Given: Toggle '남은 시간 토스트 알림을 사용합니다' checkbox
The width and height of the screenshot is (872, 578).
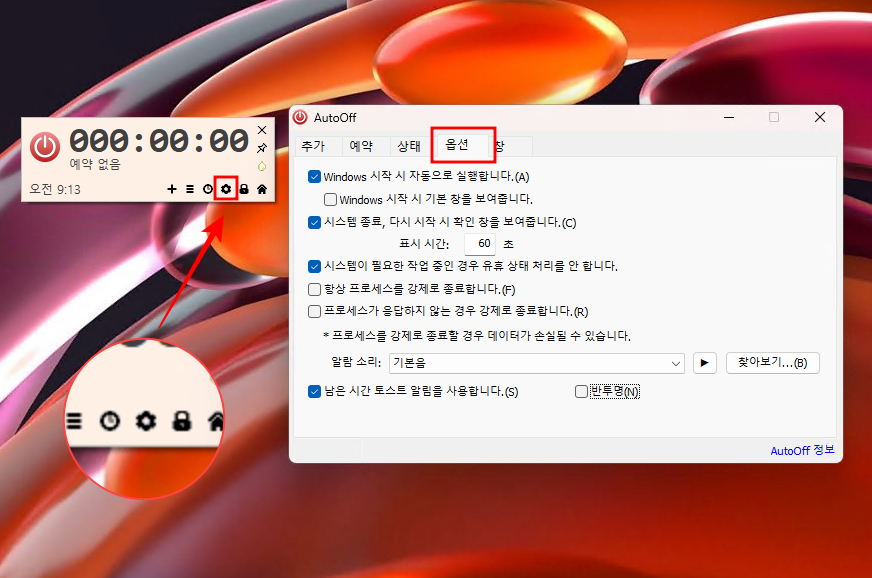Looking at the screenshot, I should click(x=314, y=392).
